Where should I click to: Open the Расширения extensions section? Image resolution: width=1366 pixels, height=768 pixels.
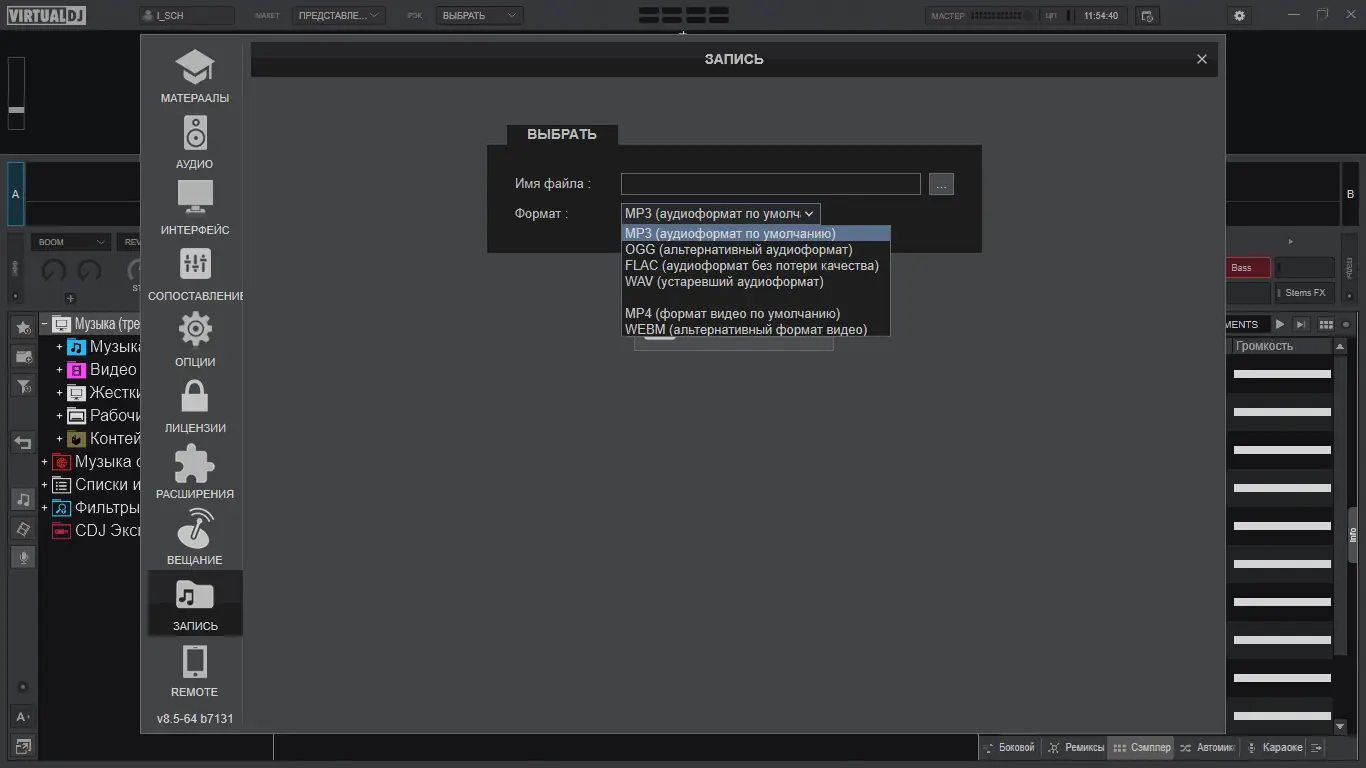tap(195, 473)
